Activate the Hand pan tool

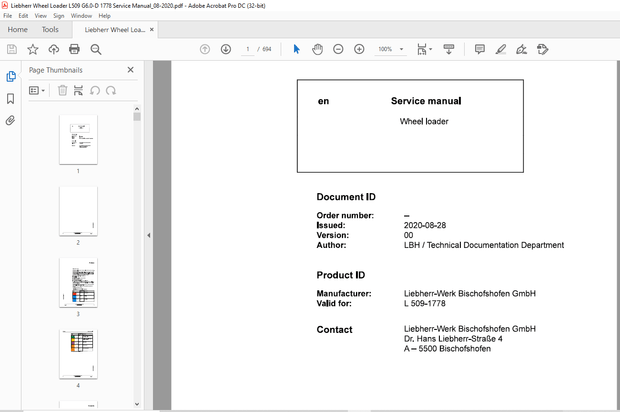click(x=318, y=49)
